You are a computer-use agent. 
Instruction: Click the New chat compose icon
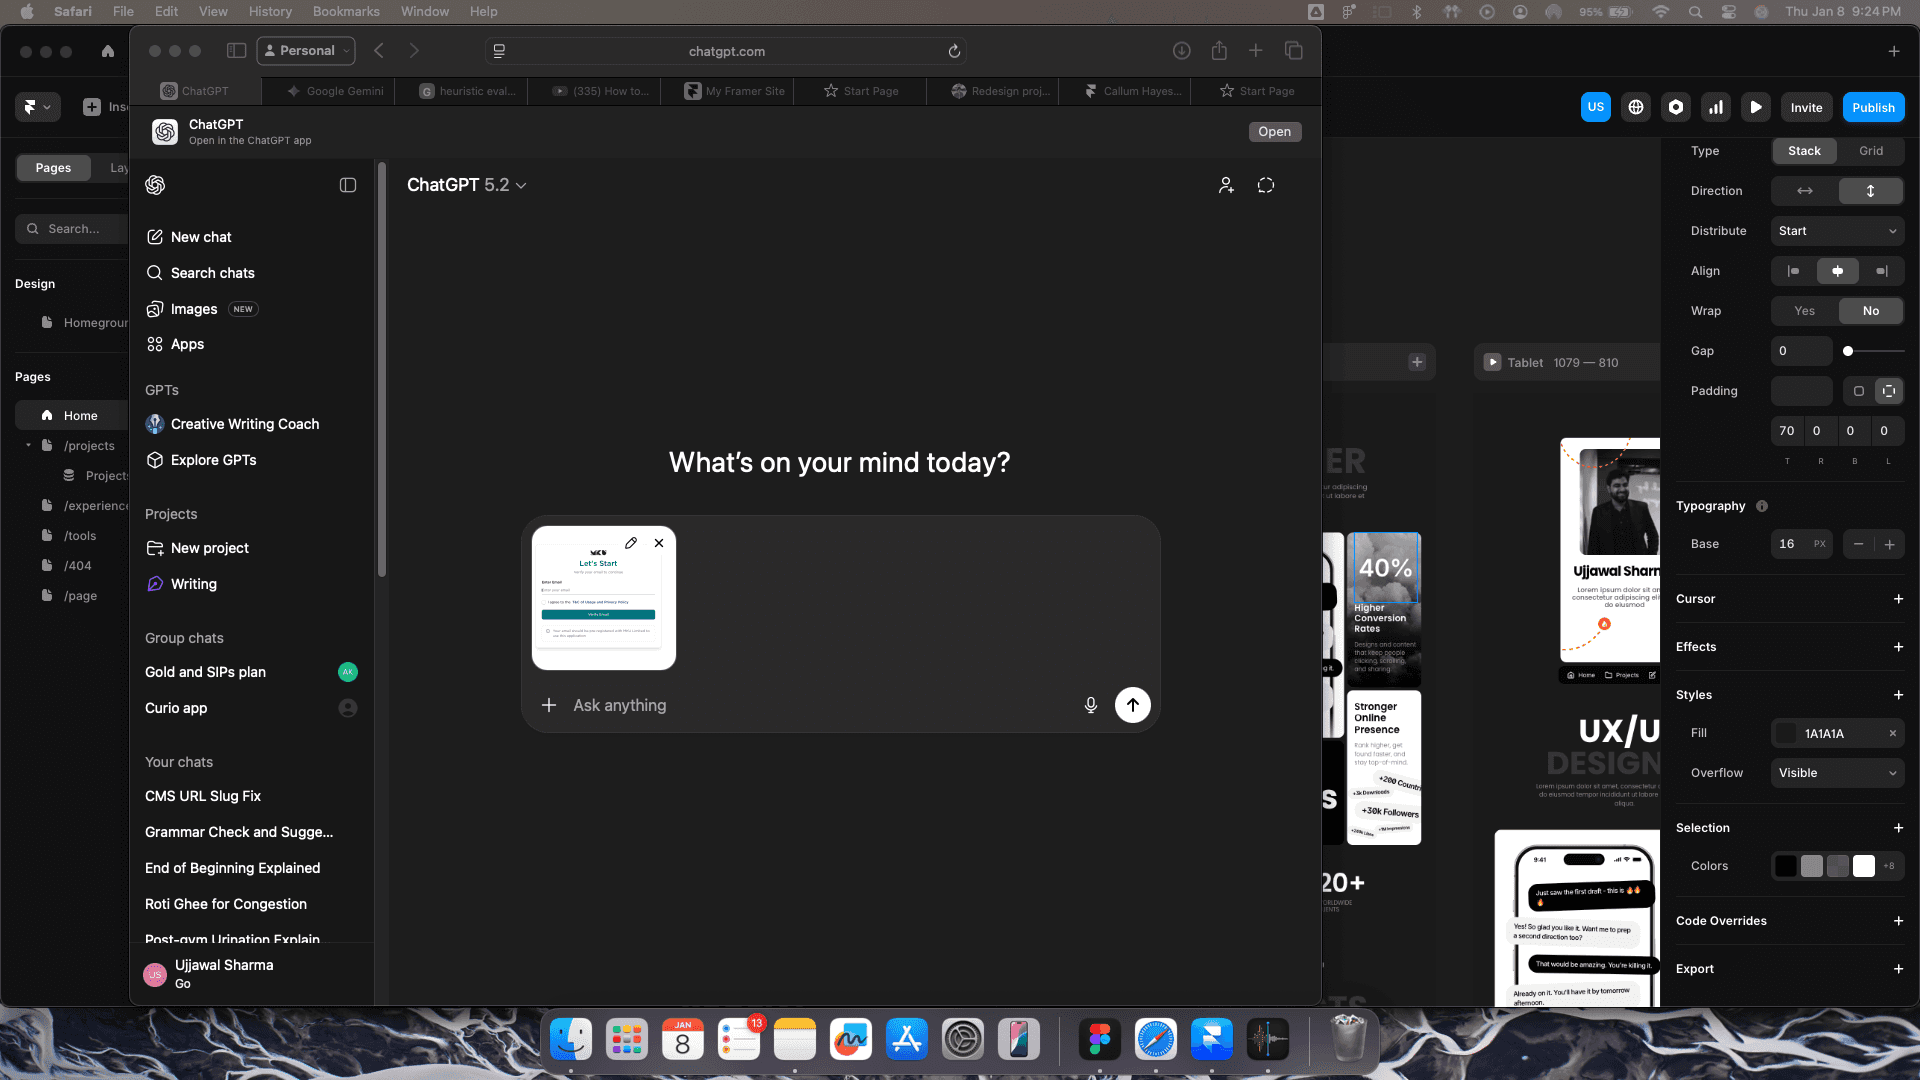coord(155,237)
